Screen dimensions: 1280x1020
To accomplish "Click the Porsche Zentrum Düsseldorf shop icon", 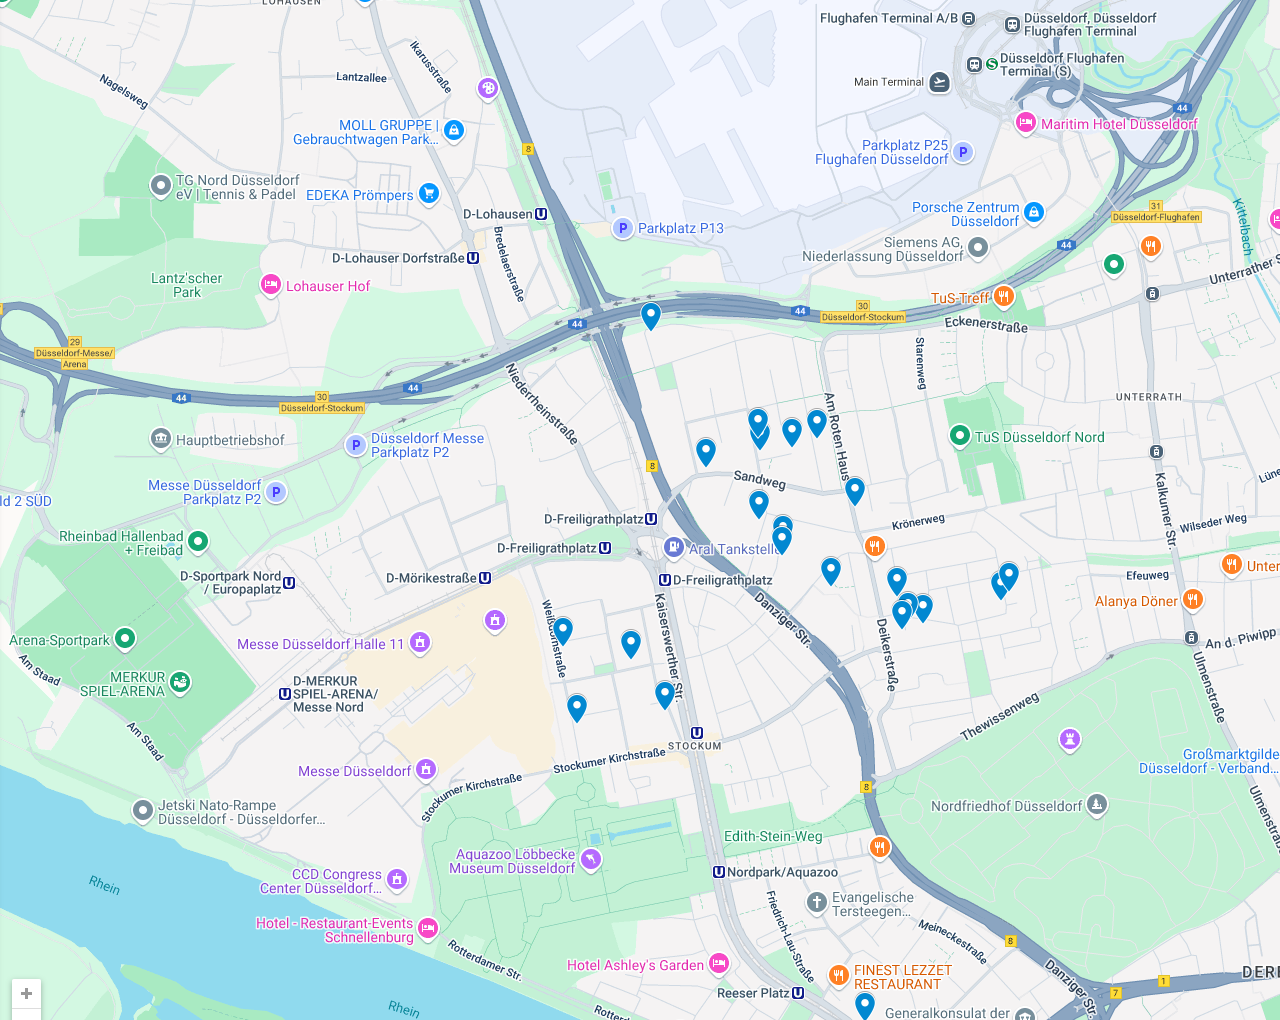I will point(1034,212).
